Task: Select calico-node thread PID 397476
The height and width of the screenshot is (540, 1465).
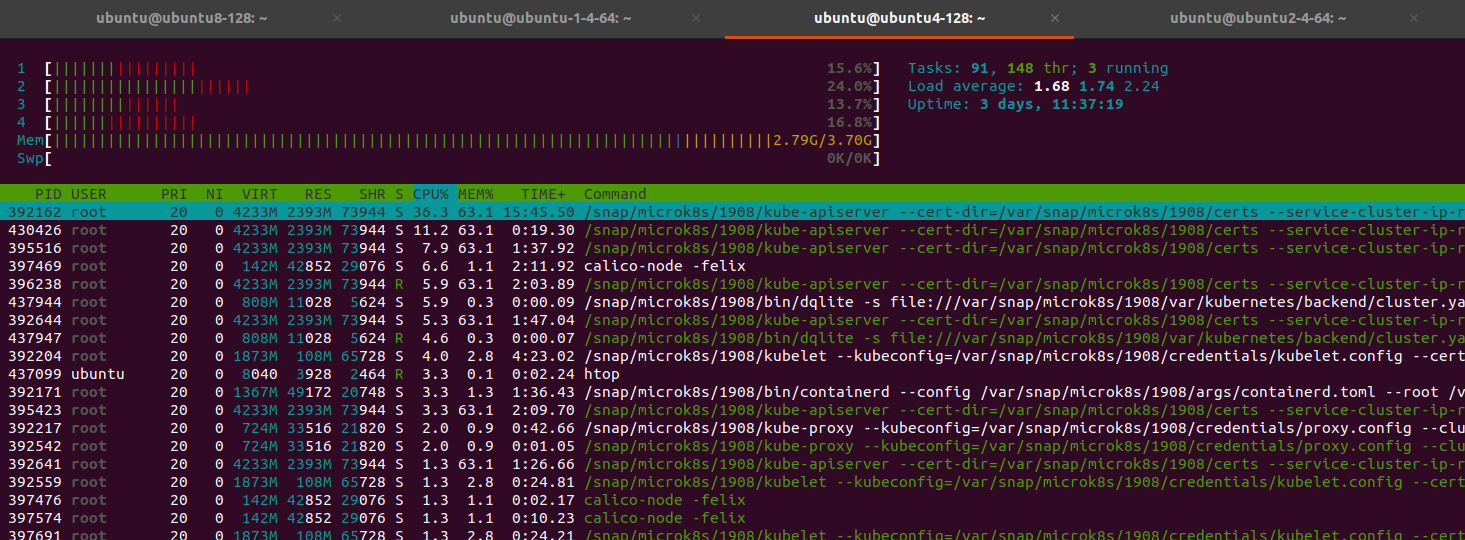Action: click(732, 500)
